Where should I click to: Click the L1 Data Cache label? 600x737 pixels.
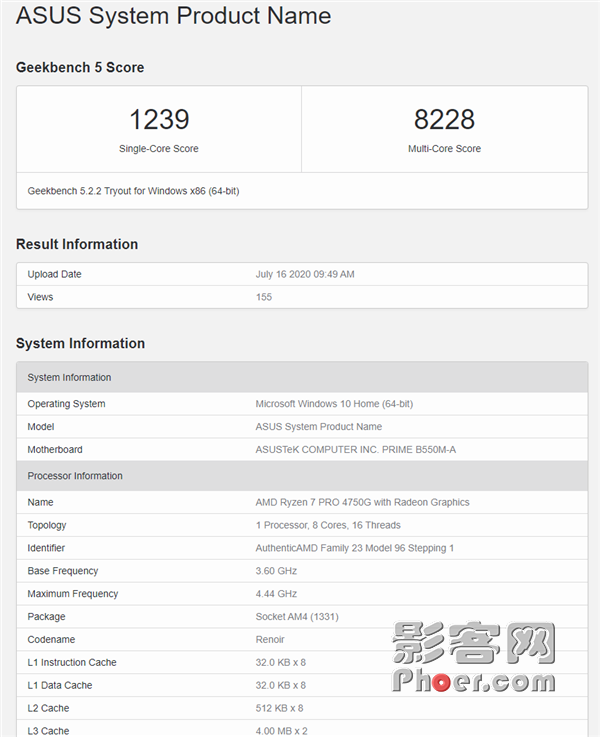(60, 685)
